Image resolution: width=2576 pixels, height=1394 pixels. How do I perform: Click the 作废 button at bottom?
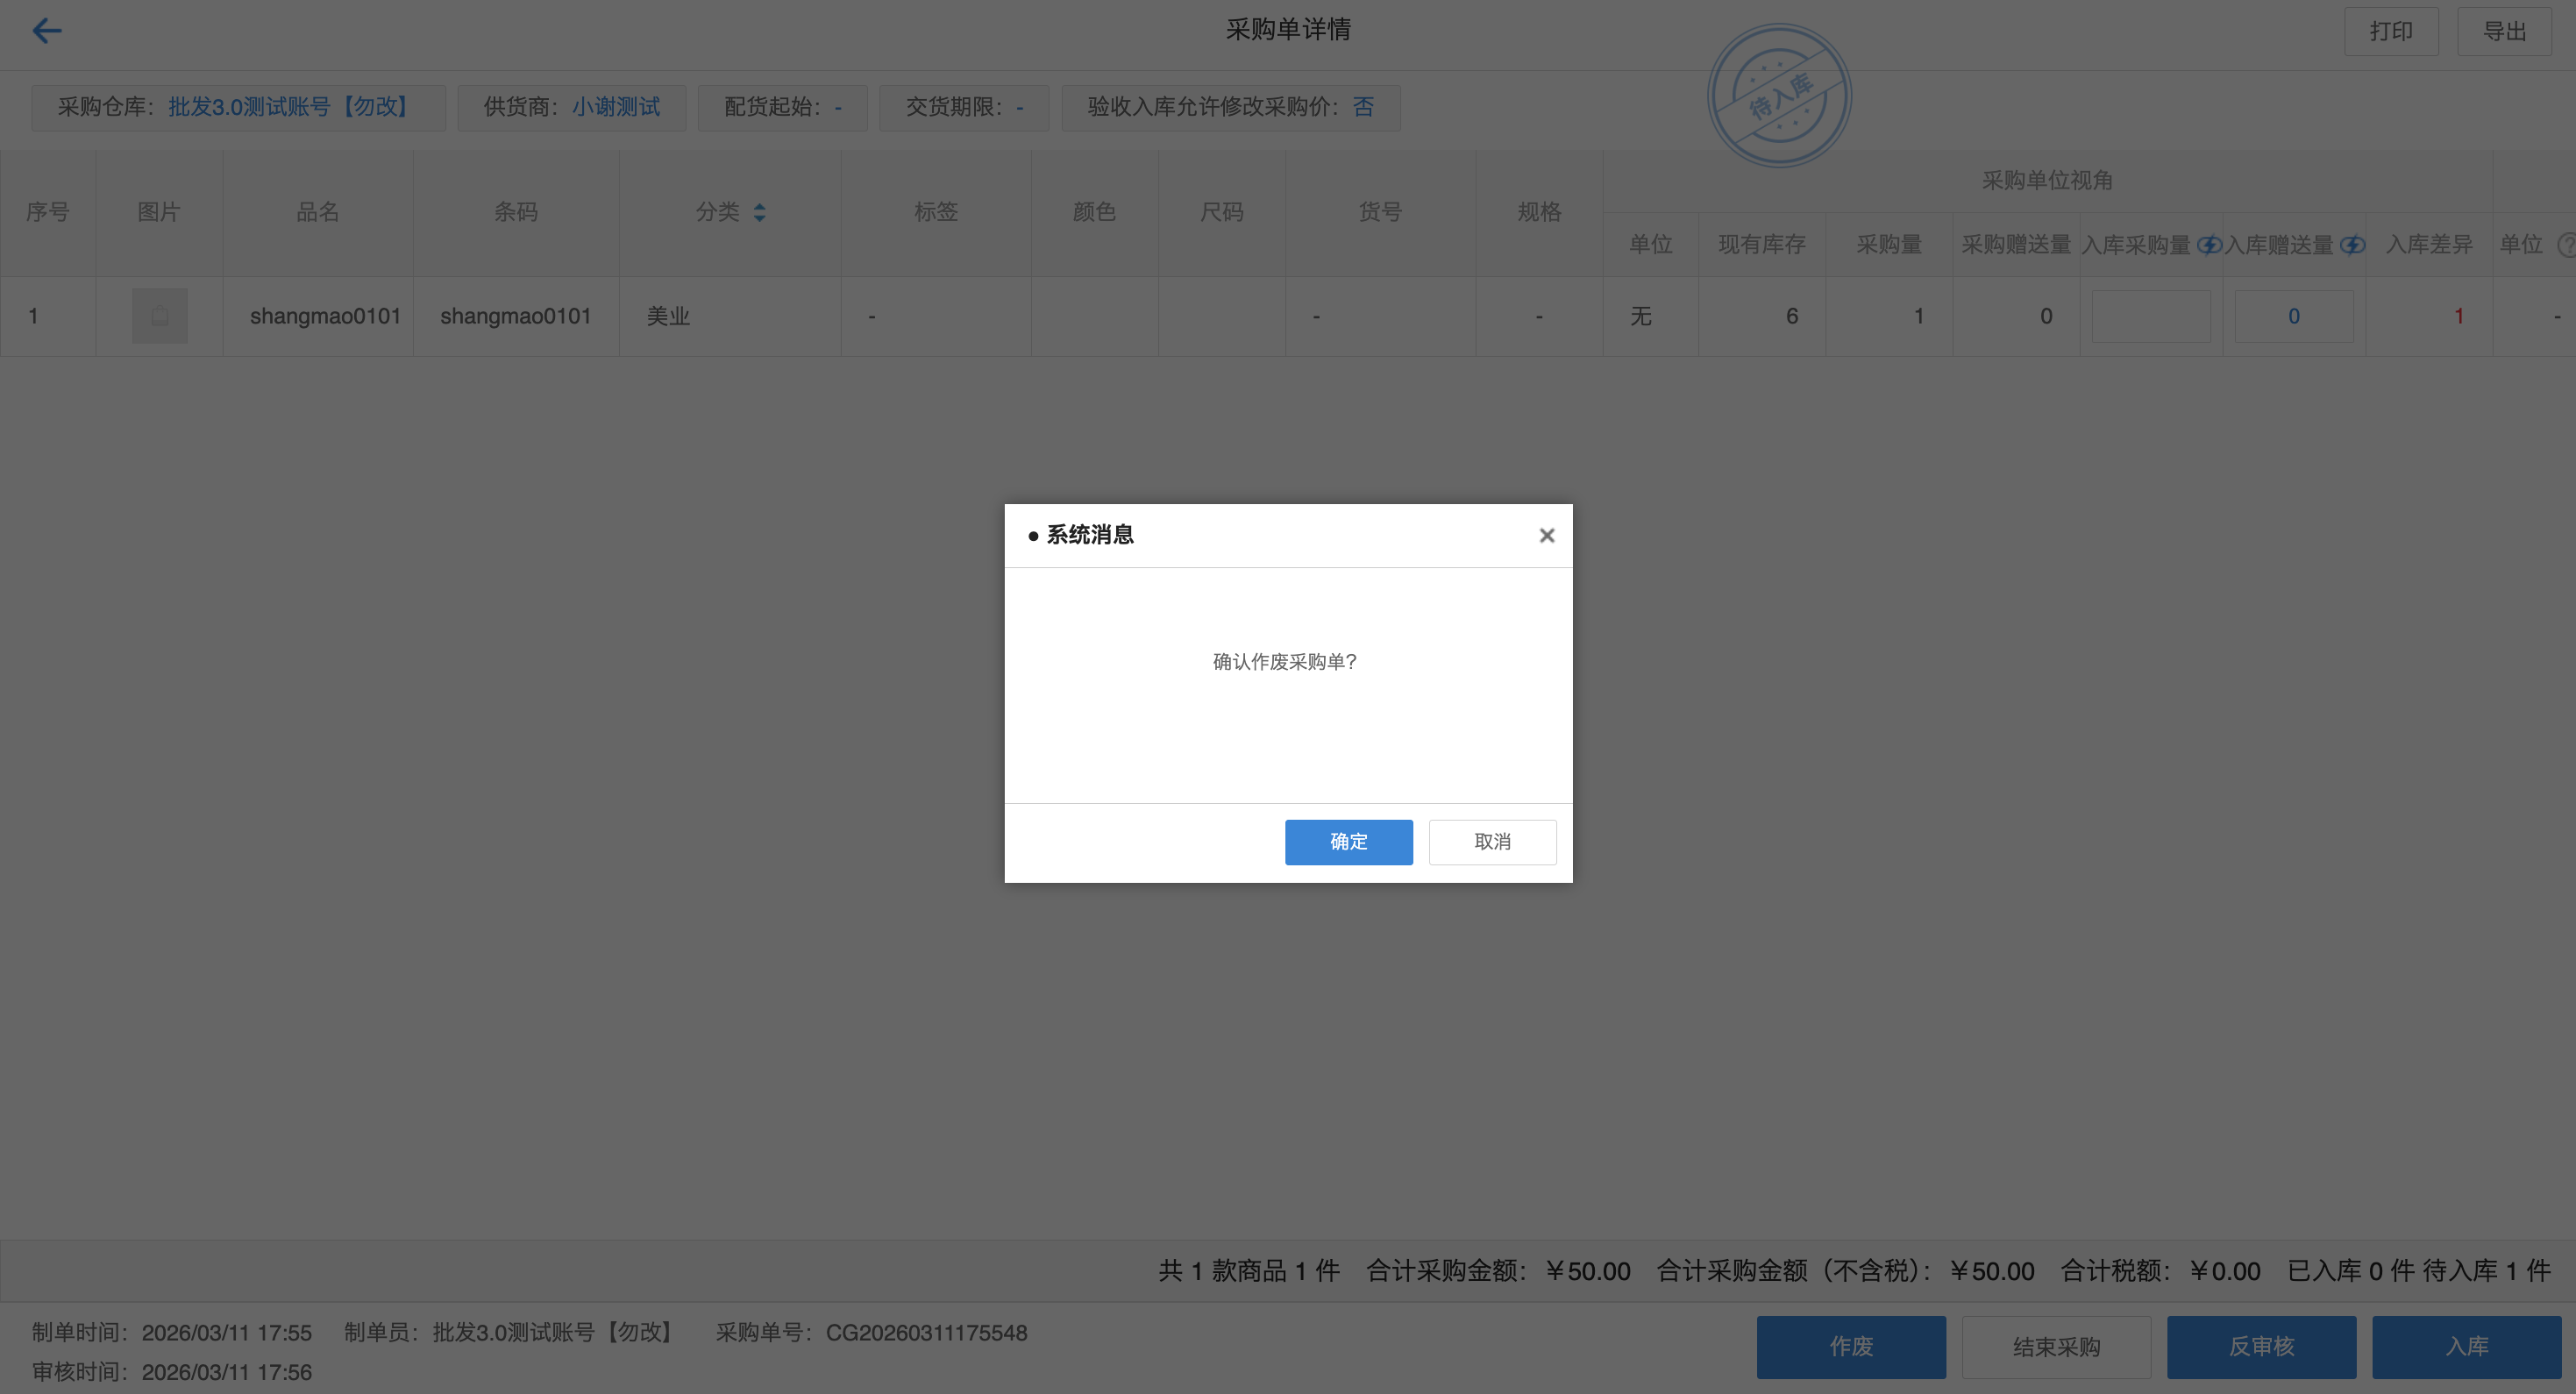[1851, 1347]
